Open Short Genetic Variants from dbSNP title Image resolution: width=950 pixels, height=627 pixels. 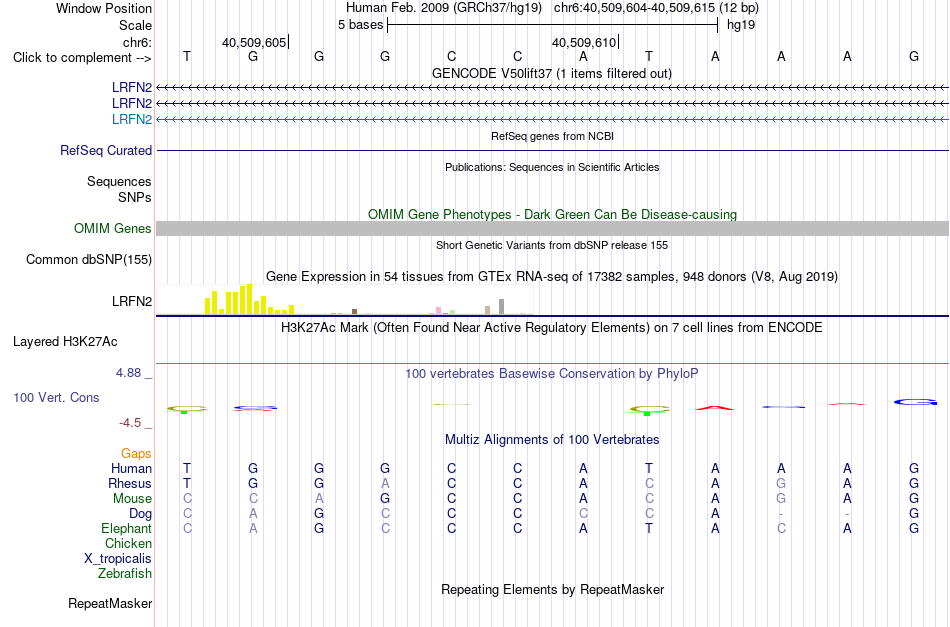tap(552, 245)
